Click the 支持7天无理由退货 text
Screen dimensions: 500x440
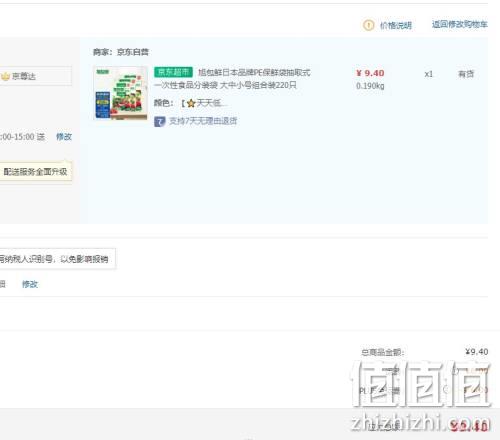coord(203,121)
